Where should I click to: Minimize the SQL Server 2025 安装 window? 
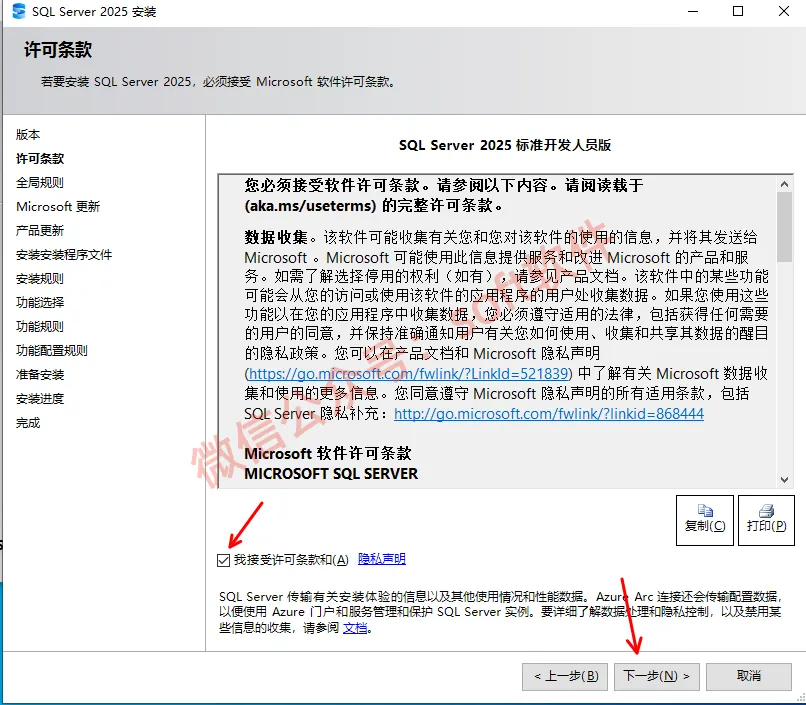coord(693,11)
